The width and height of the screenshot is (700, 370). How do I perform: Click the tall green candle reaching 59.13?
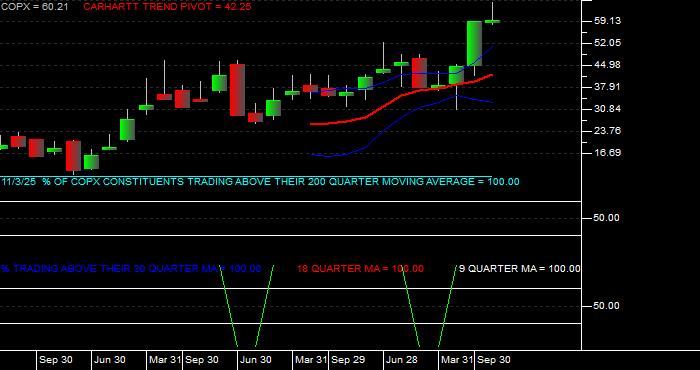tap(474, 43)
